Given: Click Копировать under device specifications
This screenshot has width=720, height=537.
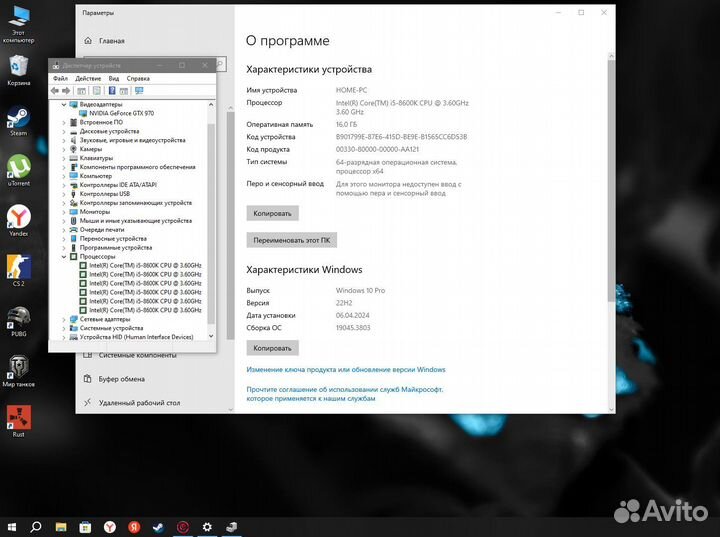Looking at the screenshot, I should pos(272,213).
